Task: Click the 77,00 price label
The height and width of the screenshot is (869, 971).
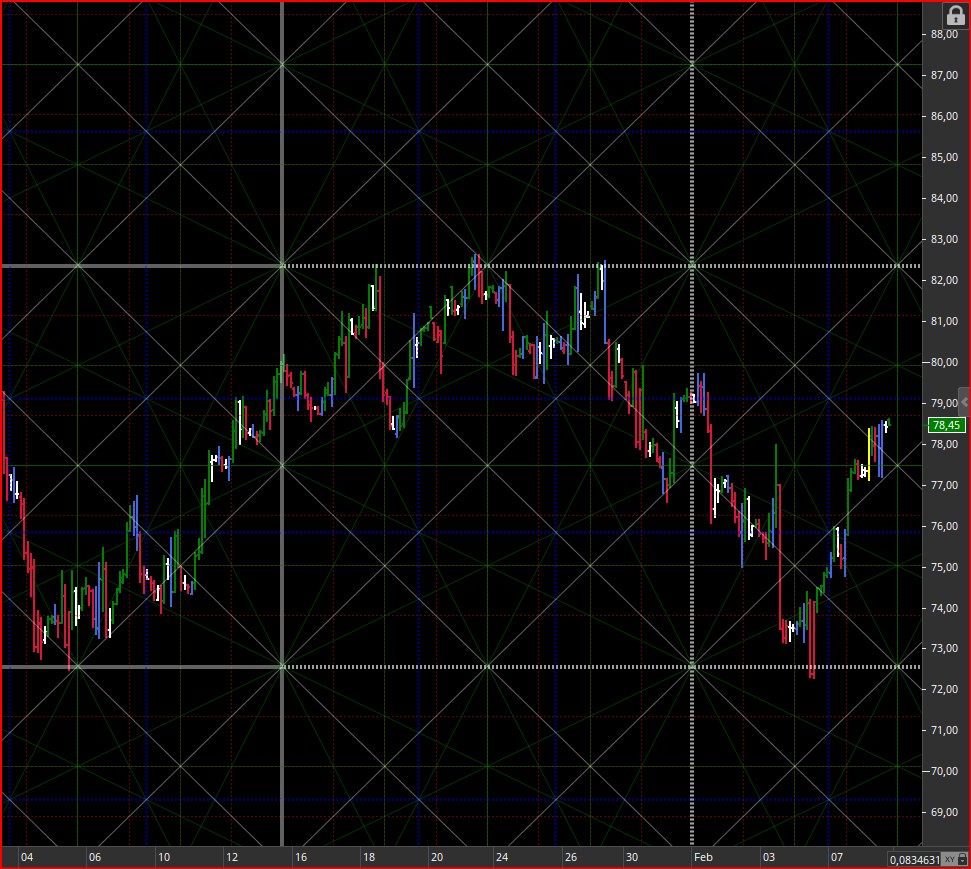Action: point(944,485)
